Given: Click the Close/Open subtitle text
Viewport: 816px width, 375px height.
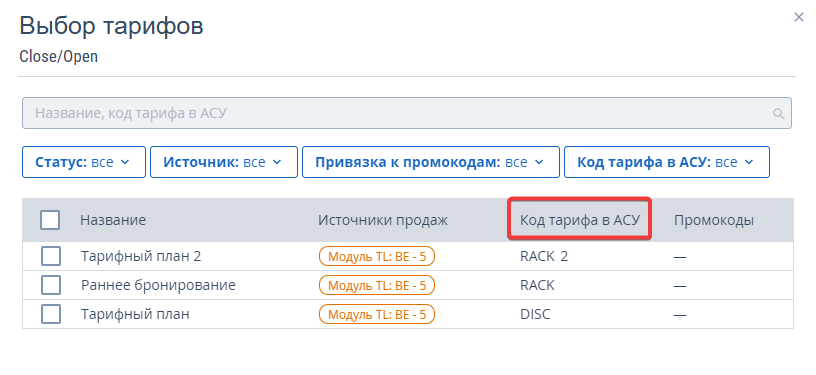Looking at the screenshot, I should click(x=58, y=56).
